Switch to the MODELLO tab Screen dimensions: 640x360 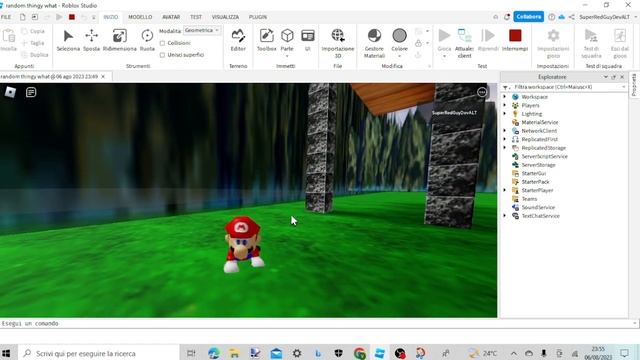[140, 17]
